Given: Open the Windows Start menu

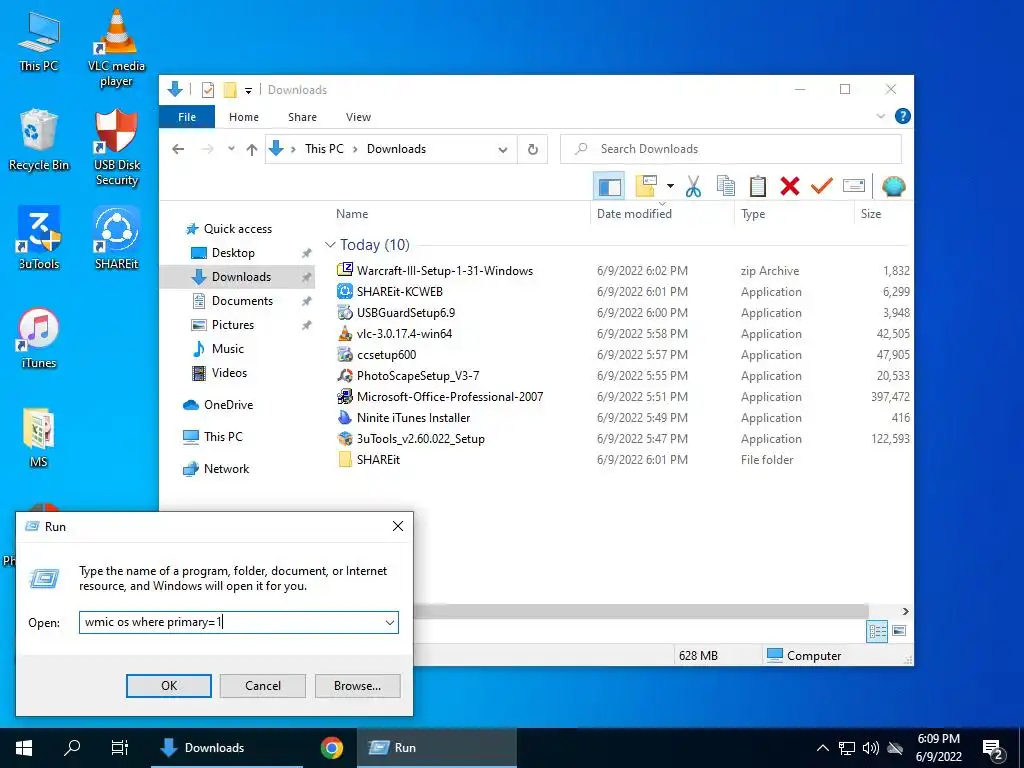Looking at the screenshot, I should pos(24,748).
